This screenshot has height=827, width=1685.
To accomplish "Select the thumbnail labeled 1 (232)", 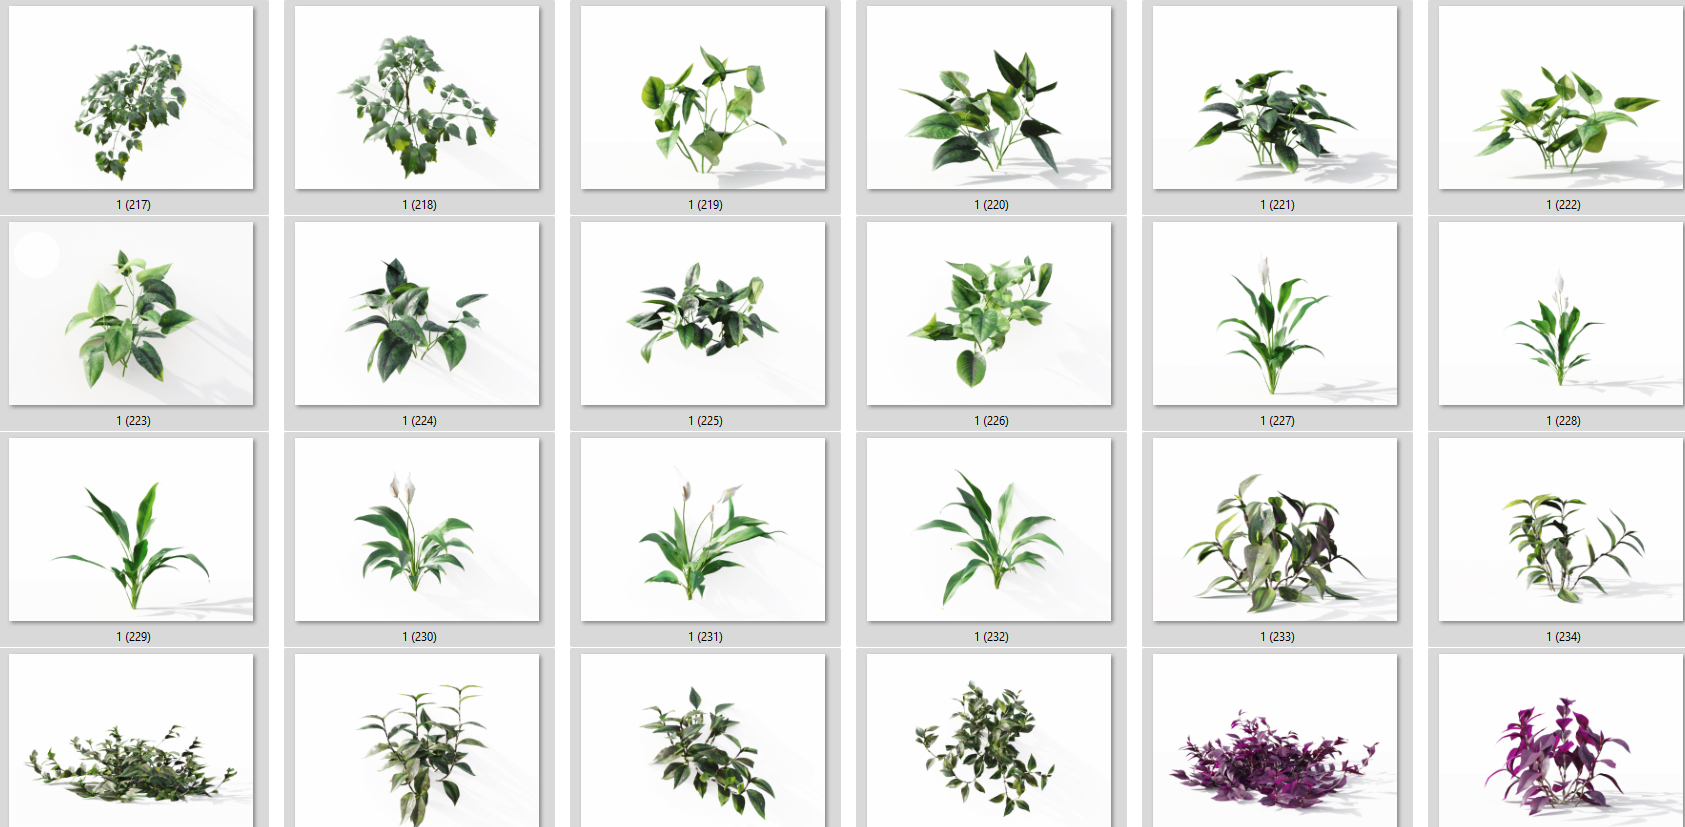I will coord(989,529).
